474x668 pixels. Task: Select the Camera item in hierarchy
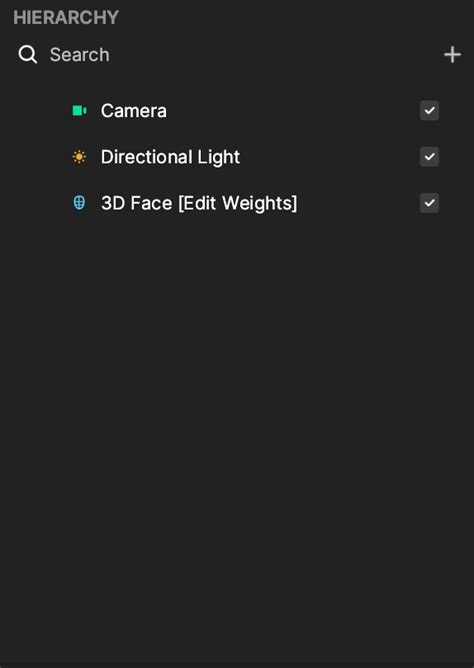pyautogui.click(x=237, y=111)
